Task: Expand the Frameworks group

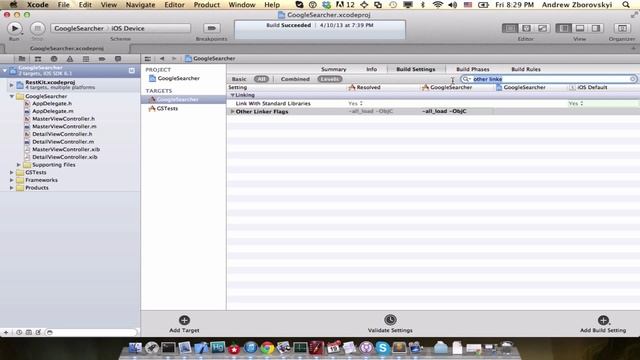Action: [x=12, y=180]
